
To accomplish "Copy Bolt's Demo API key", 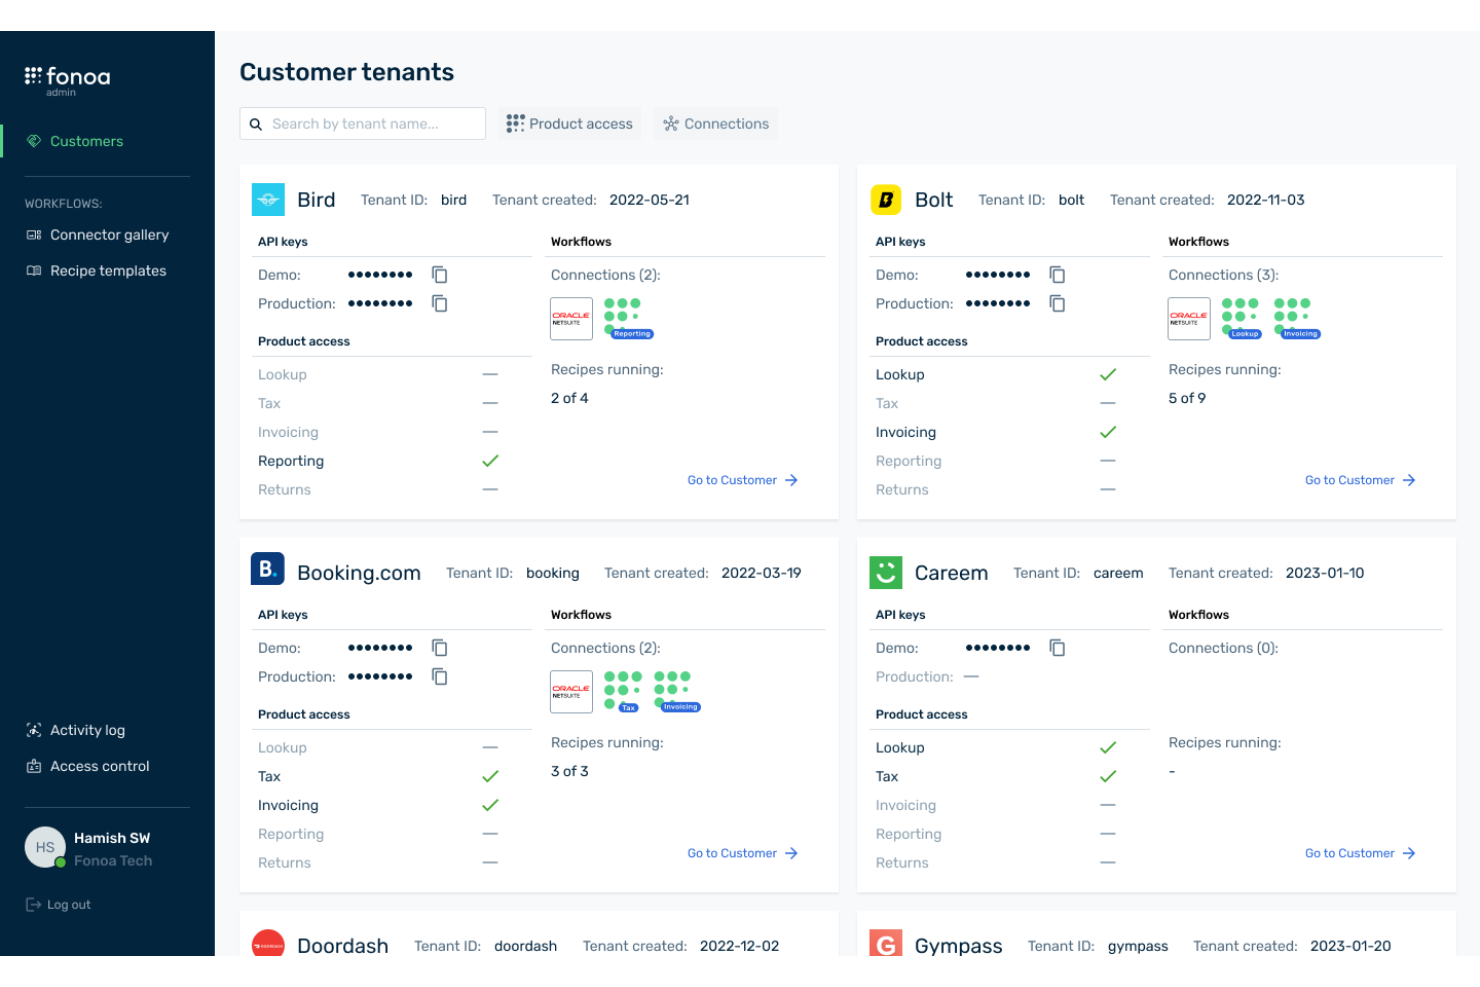I will pos(1057,274).
